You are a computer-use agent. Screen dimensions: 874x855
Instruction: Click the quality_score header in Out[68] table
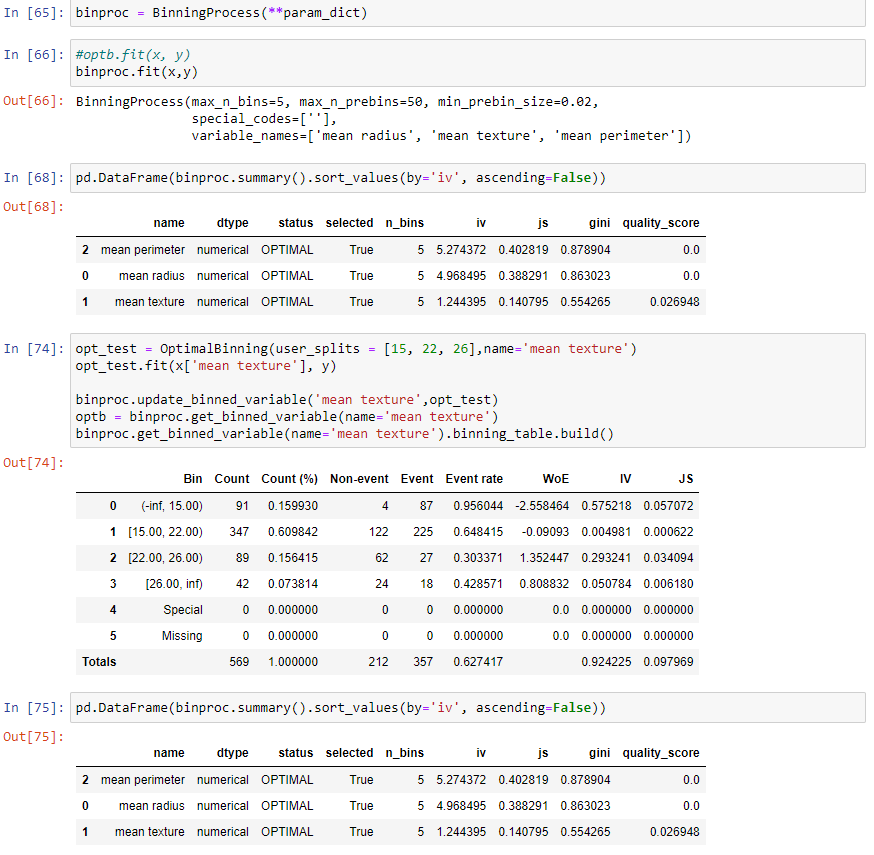662,222
